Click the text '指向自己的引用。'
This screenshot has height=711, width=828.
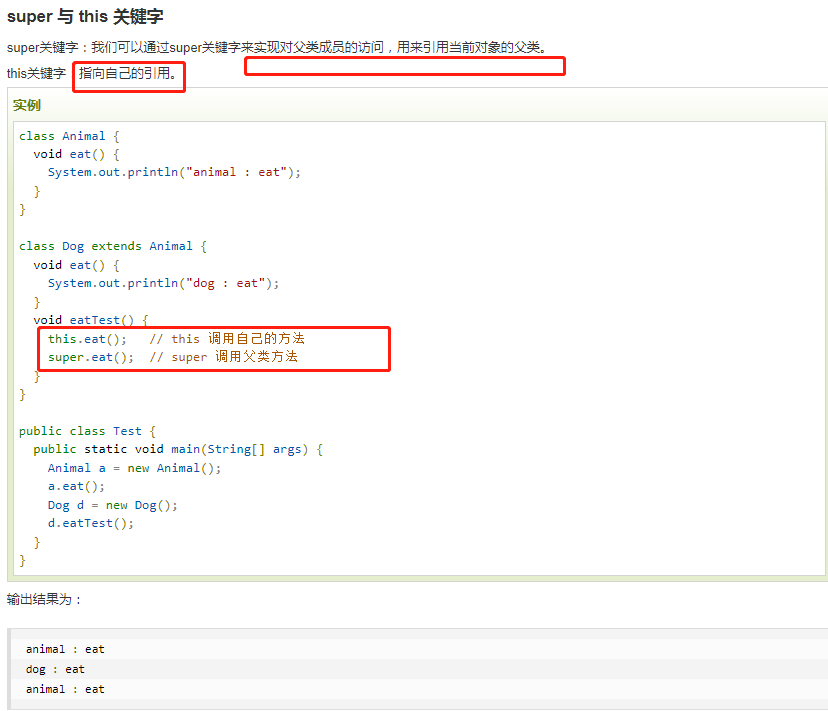pos(128,73)
